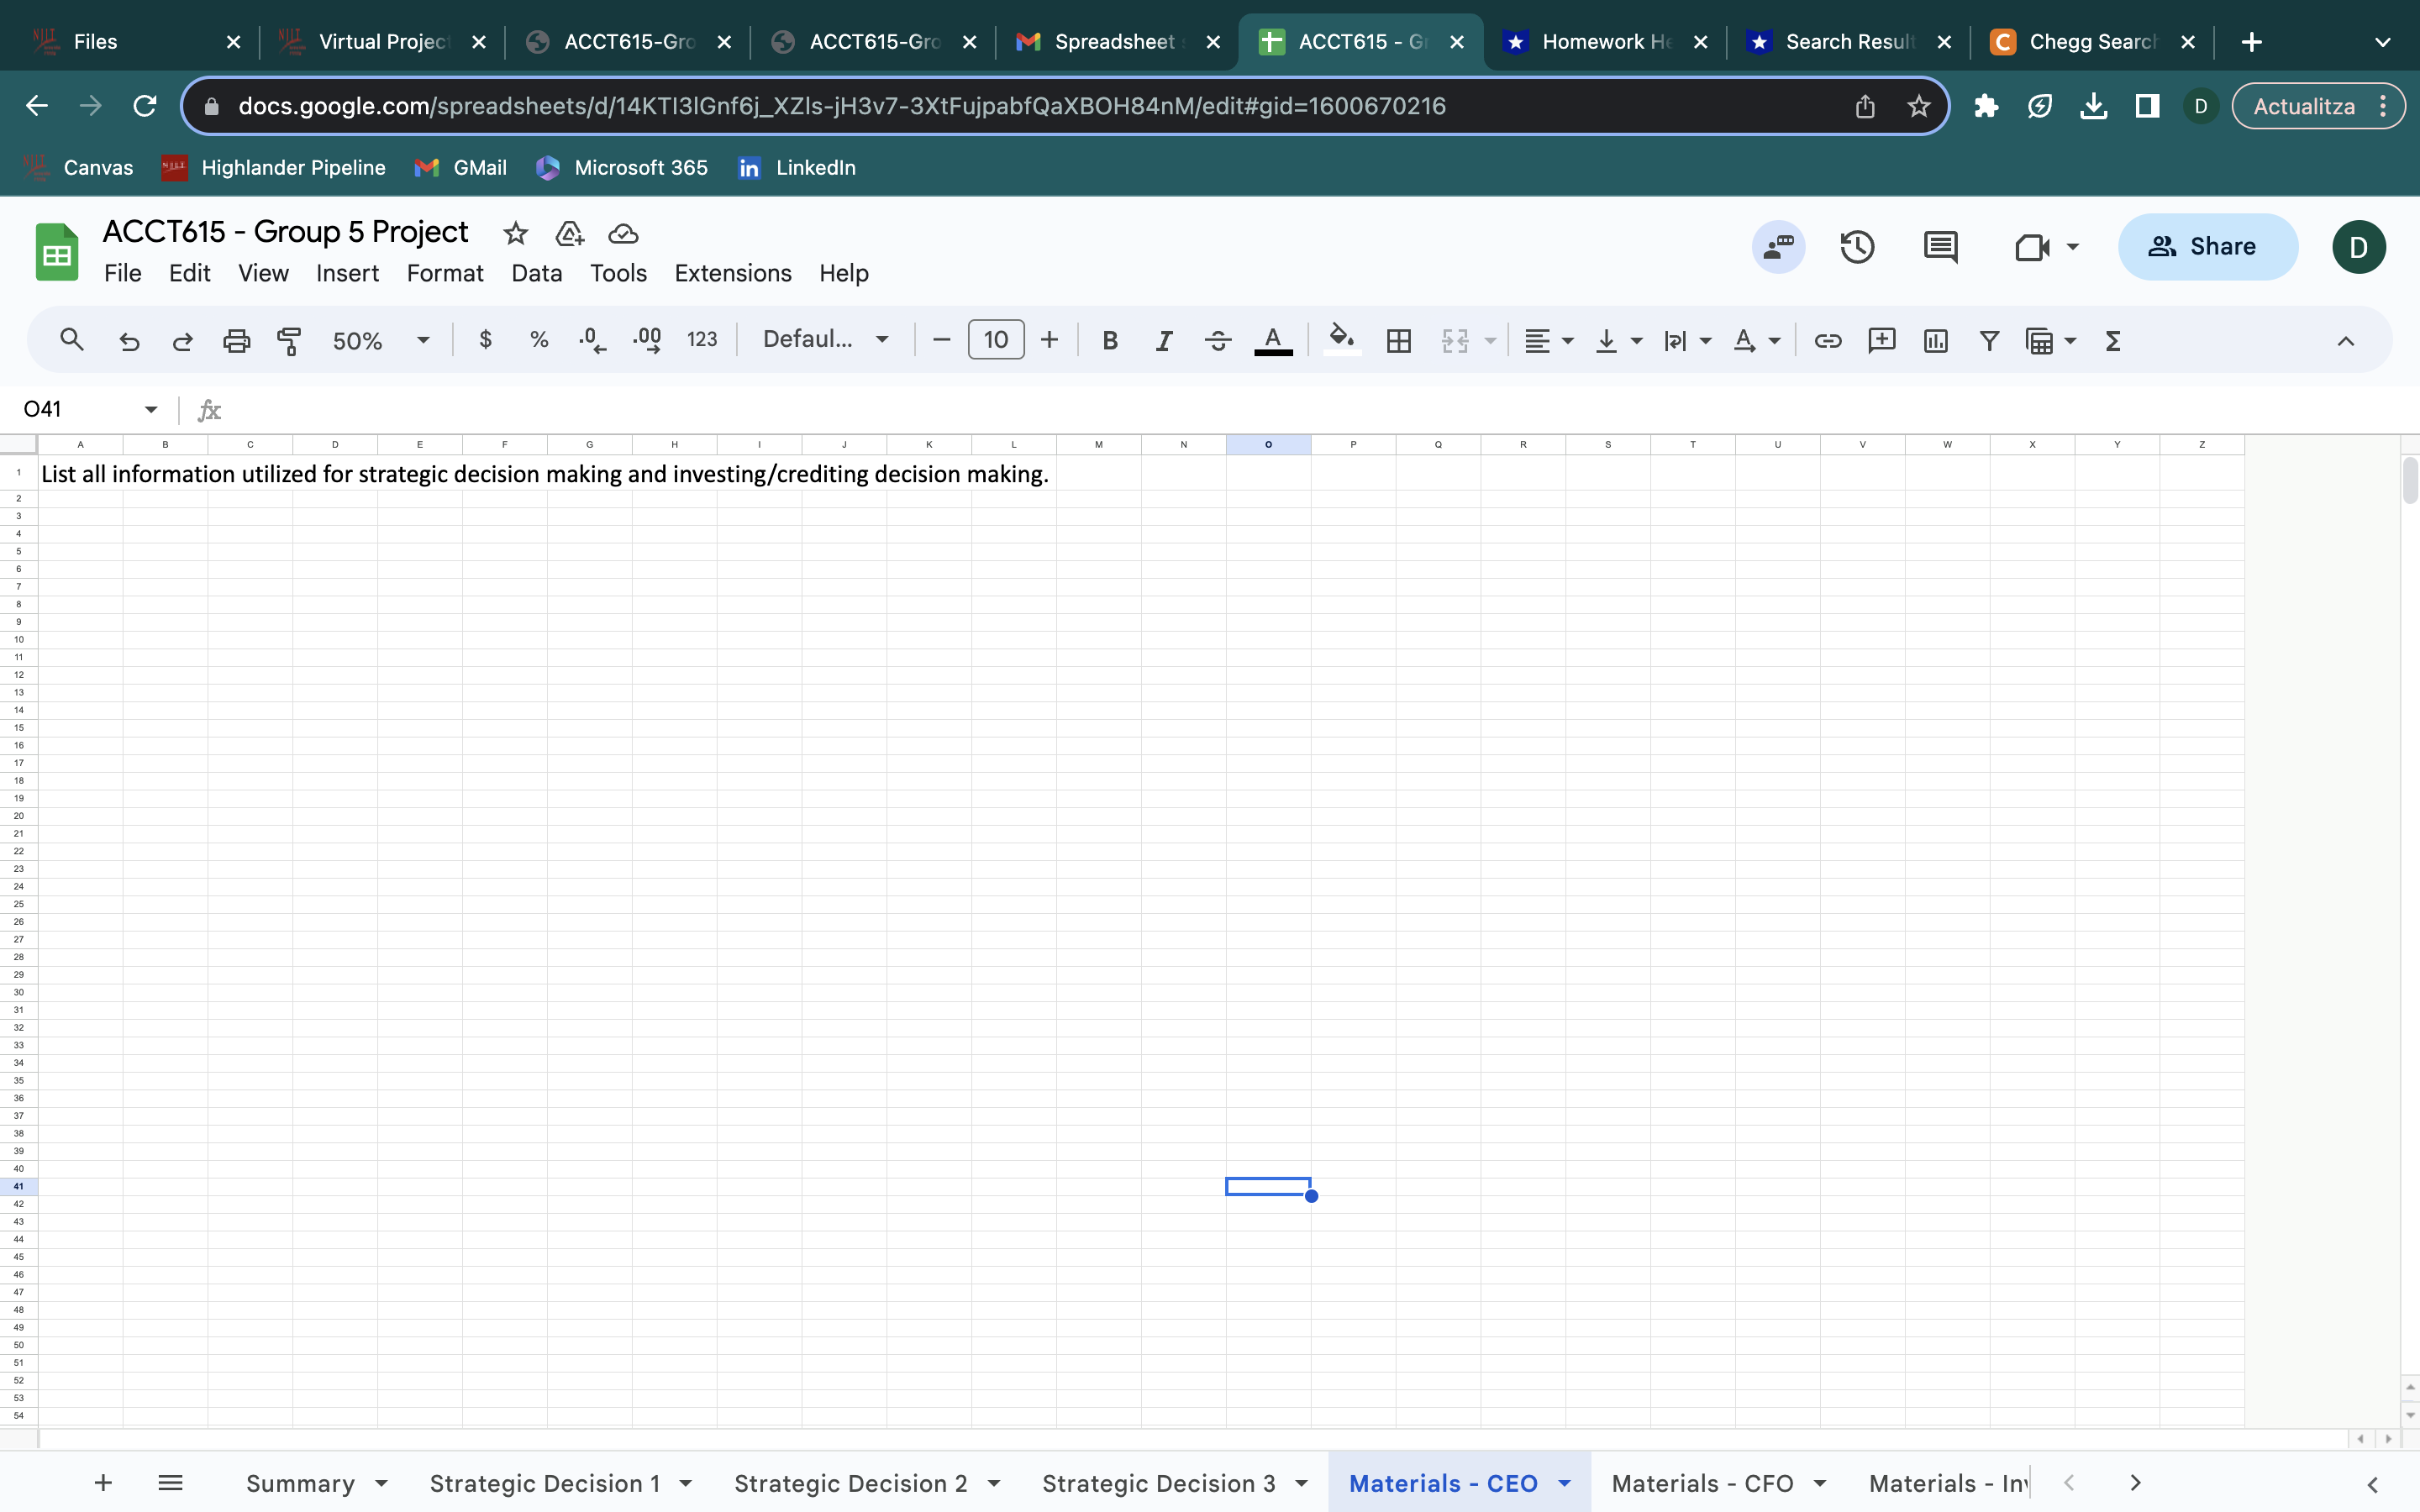Click the Share button
The width and height of the screenshot is (2420, 1512).
(x=2207, y=247)
